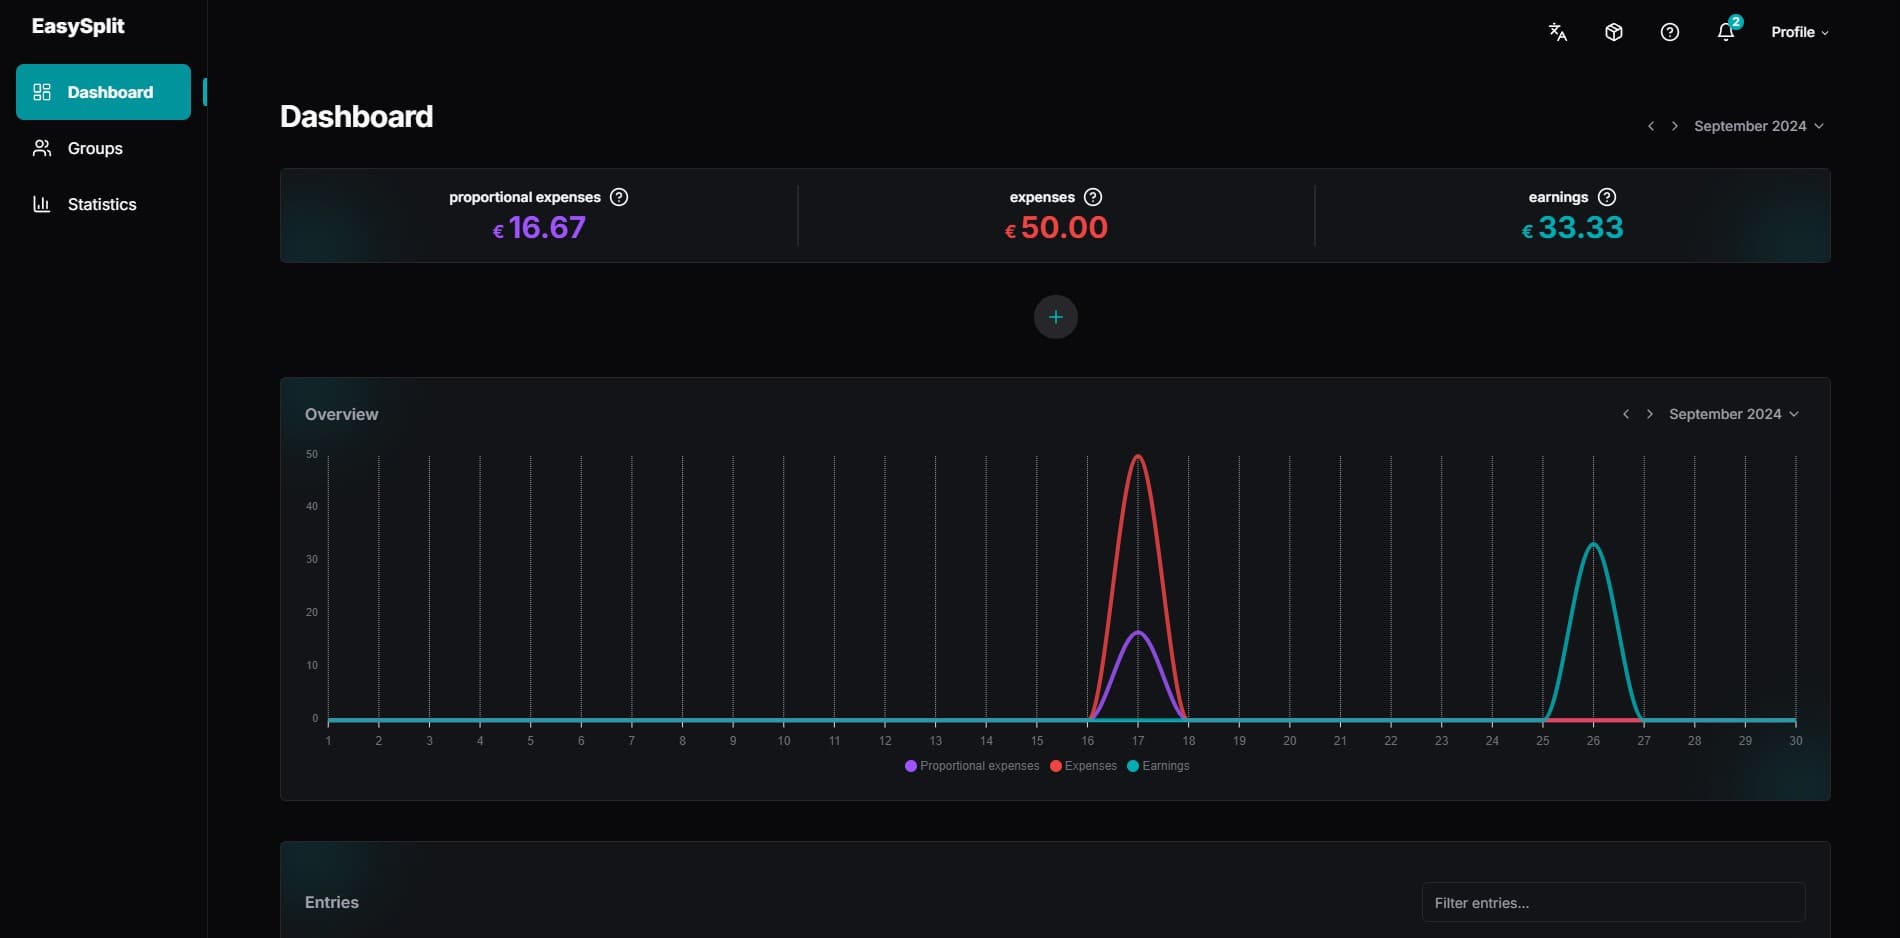
Task: Open notifications bell with badge
Action: point(1727,30)
